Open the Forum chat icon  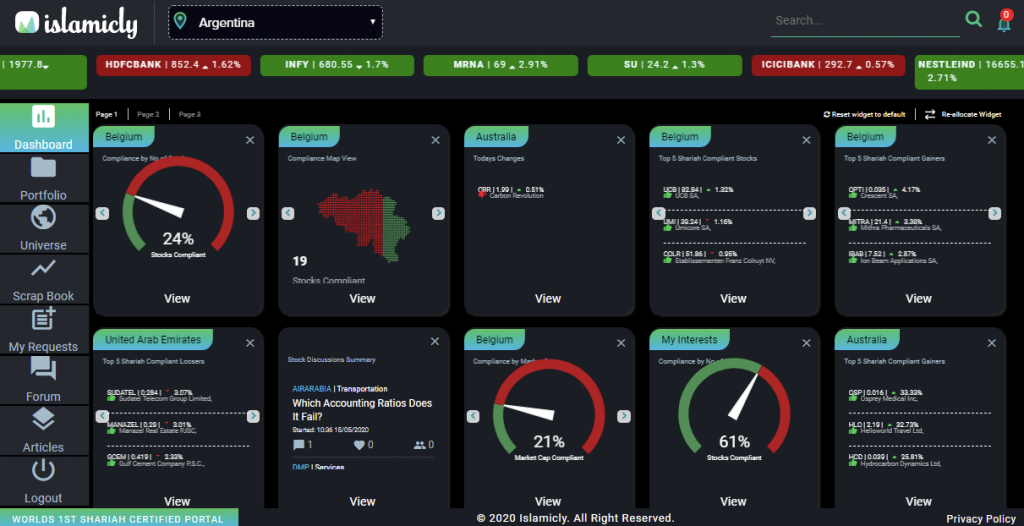tap(43, 370)
